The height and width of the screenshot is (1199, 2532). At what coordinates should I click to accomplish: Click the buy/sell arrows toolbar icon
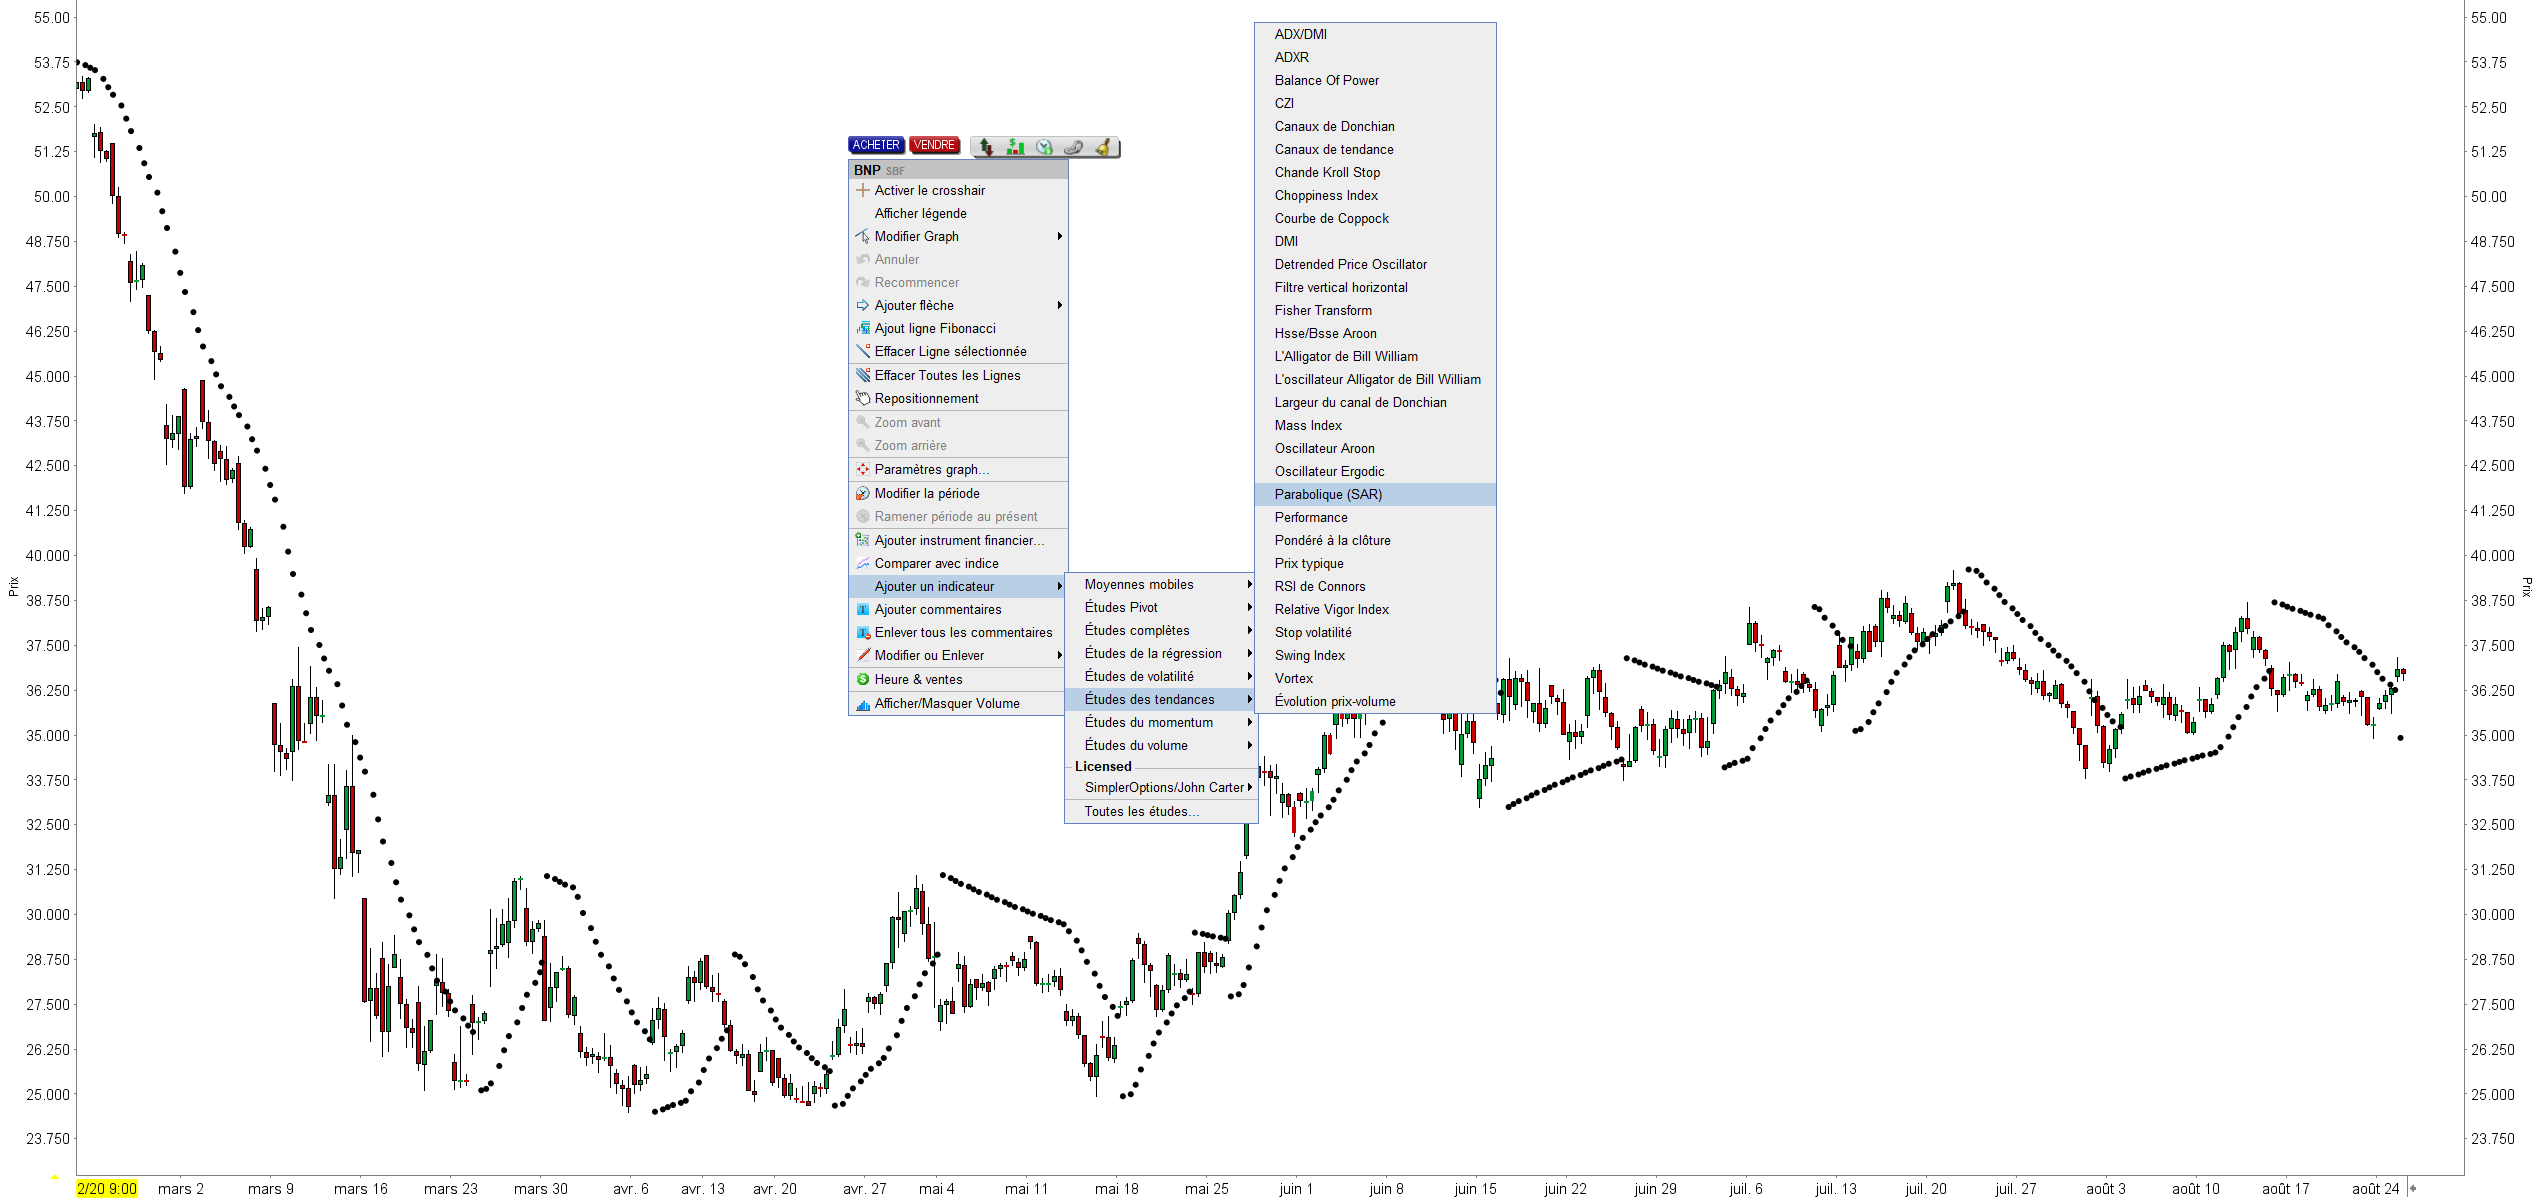986,147
